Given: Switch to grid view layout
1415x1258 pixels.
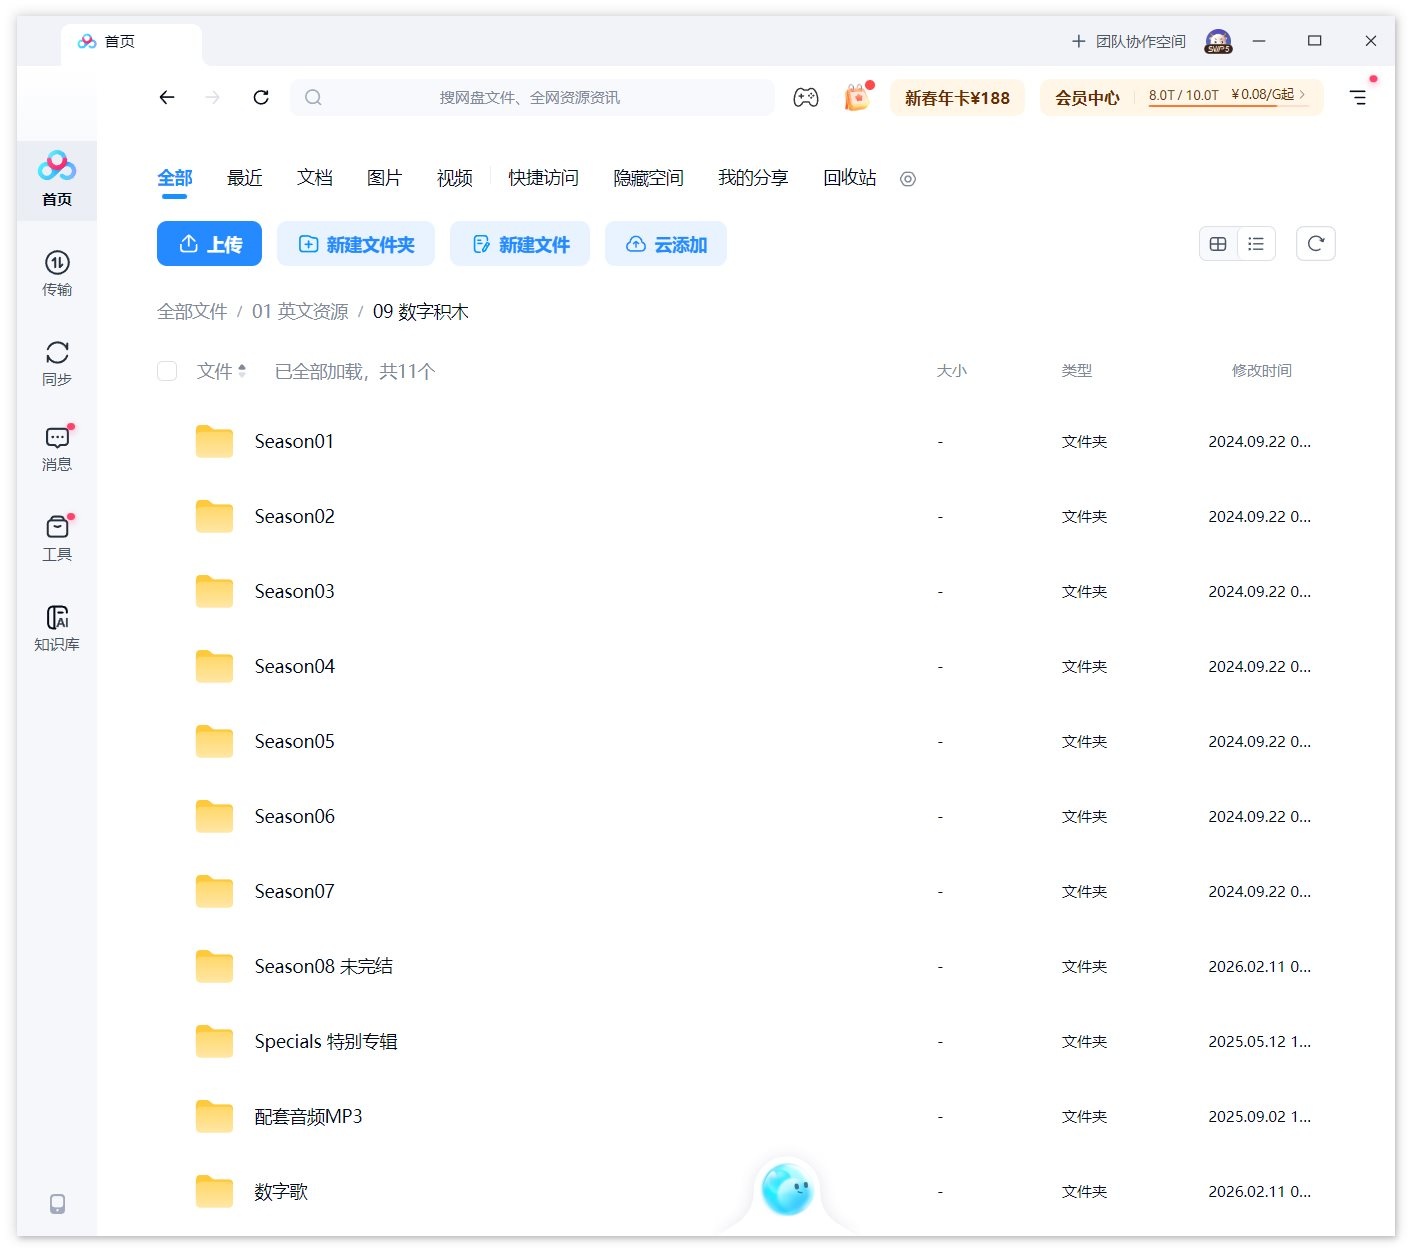Looking at the screenshot, I should [1217, 243].
